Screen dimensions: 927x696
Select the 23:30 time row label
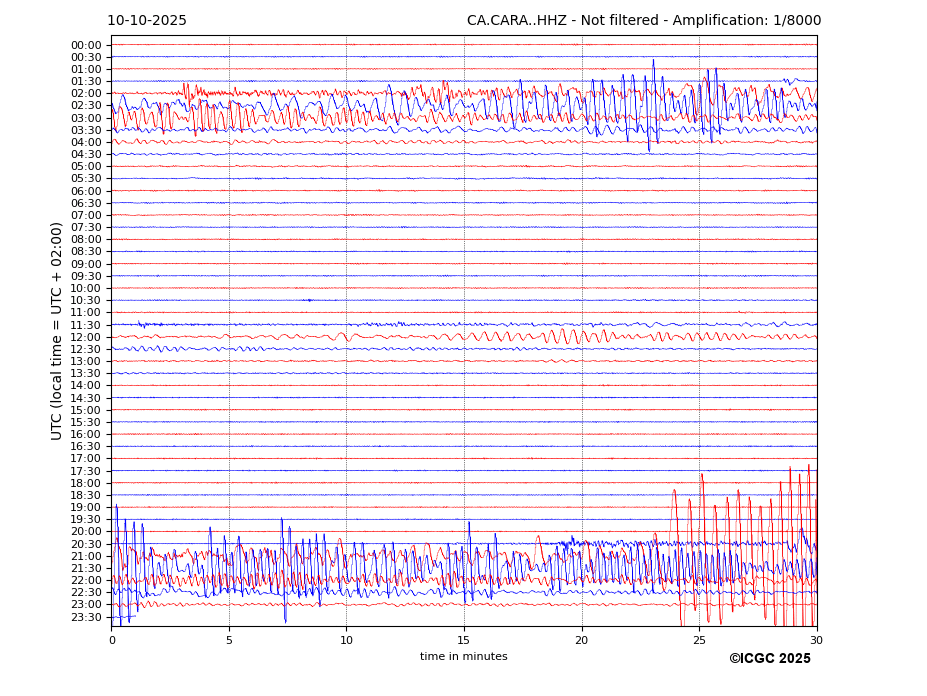(x=86, y=617)
